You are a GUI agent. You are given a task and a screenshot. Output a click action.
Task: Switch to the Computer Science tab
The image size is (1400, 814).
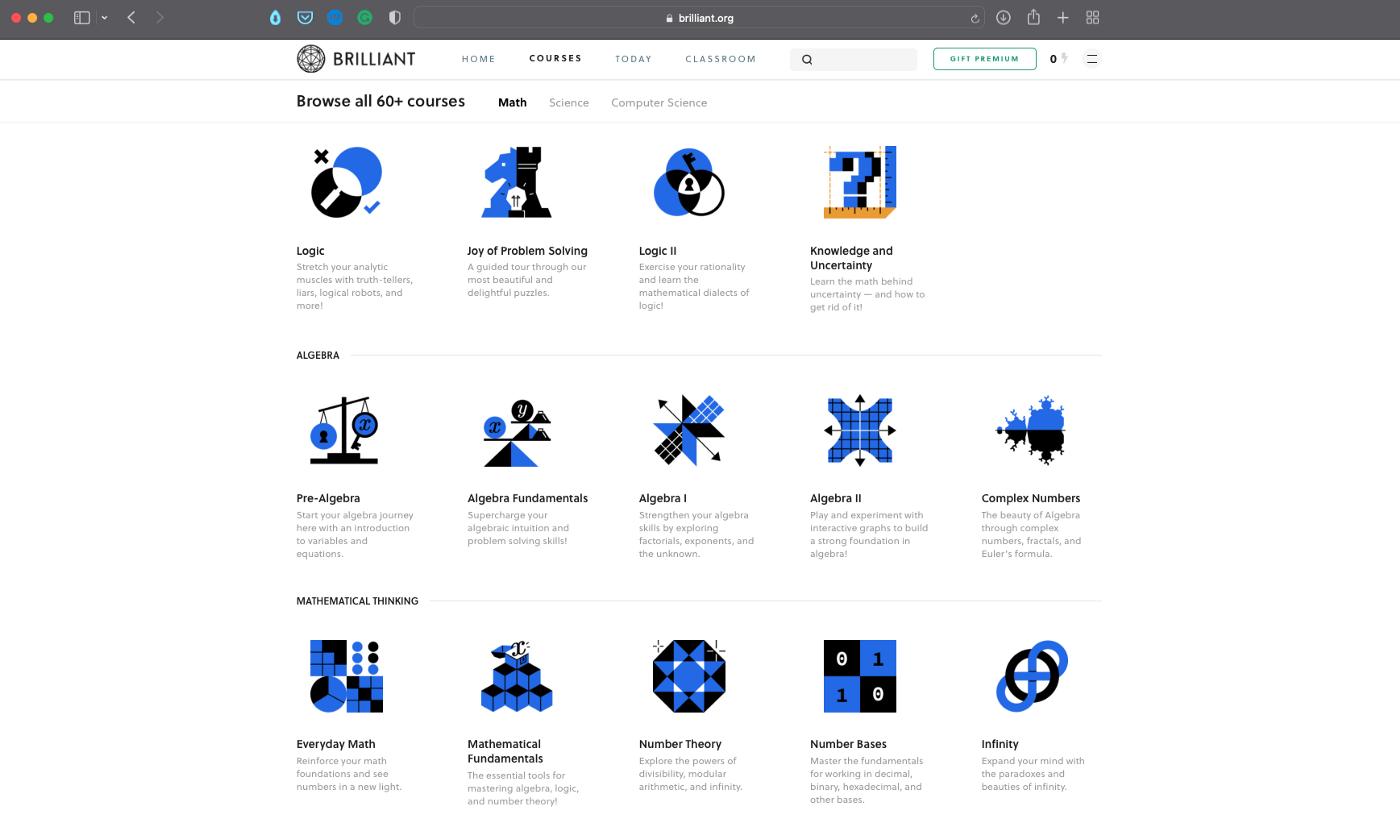658,103
